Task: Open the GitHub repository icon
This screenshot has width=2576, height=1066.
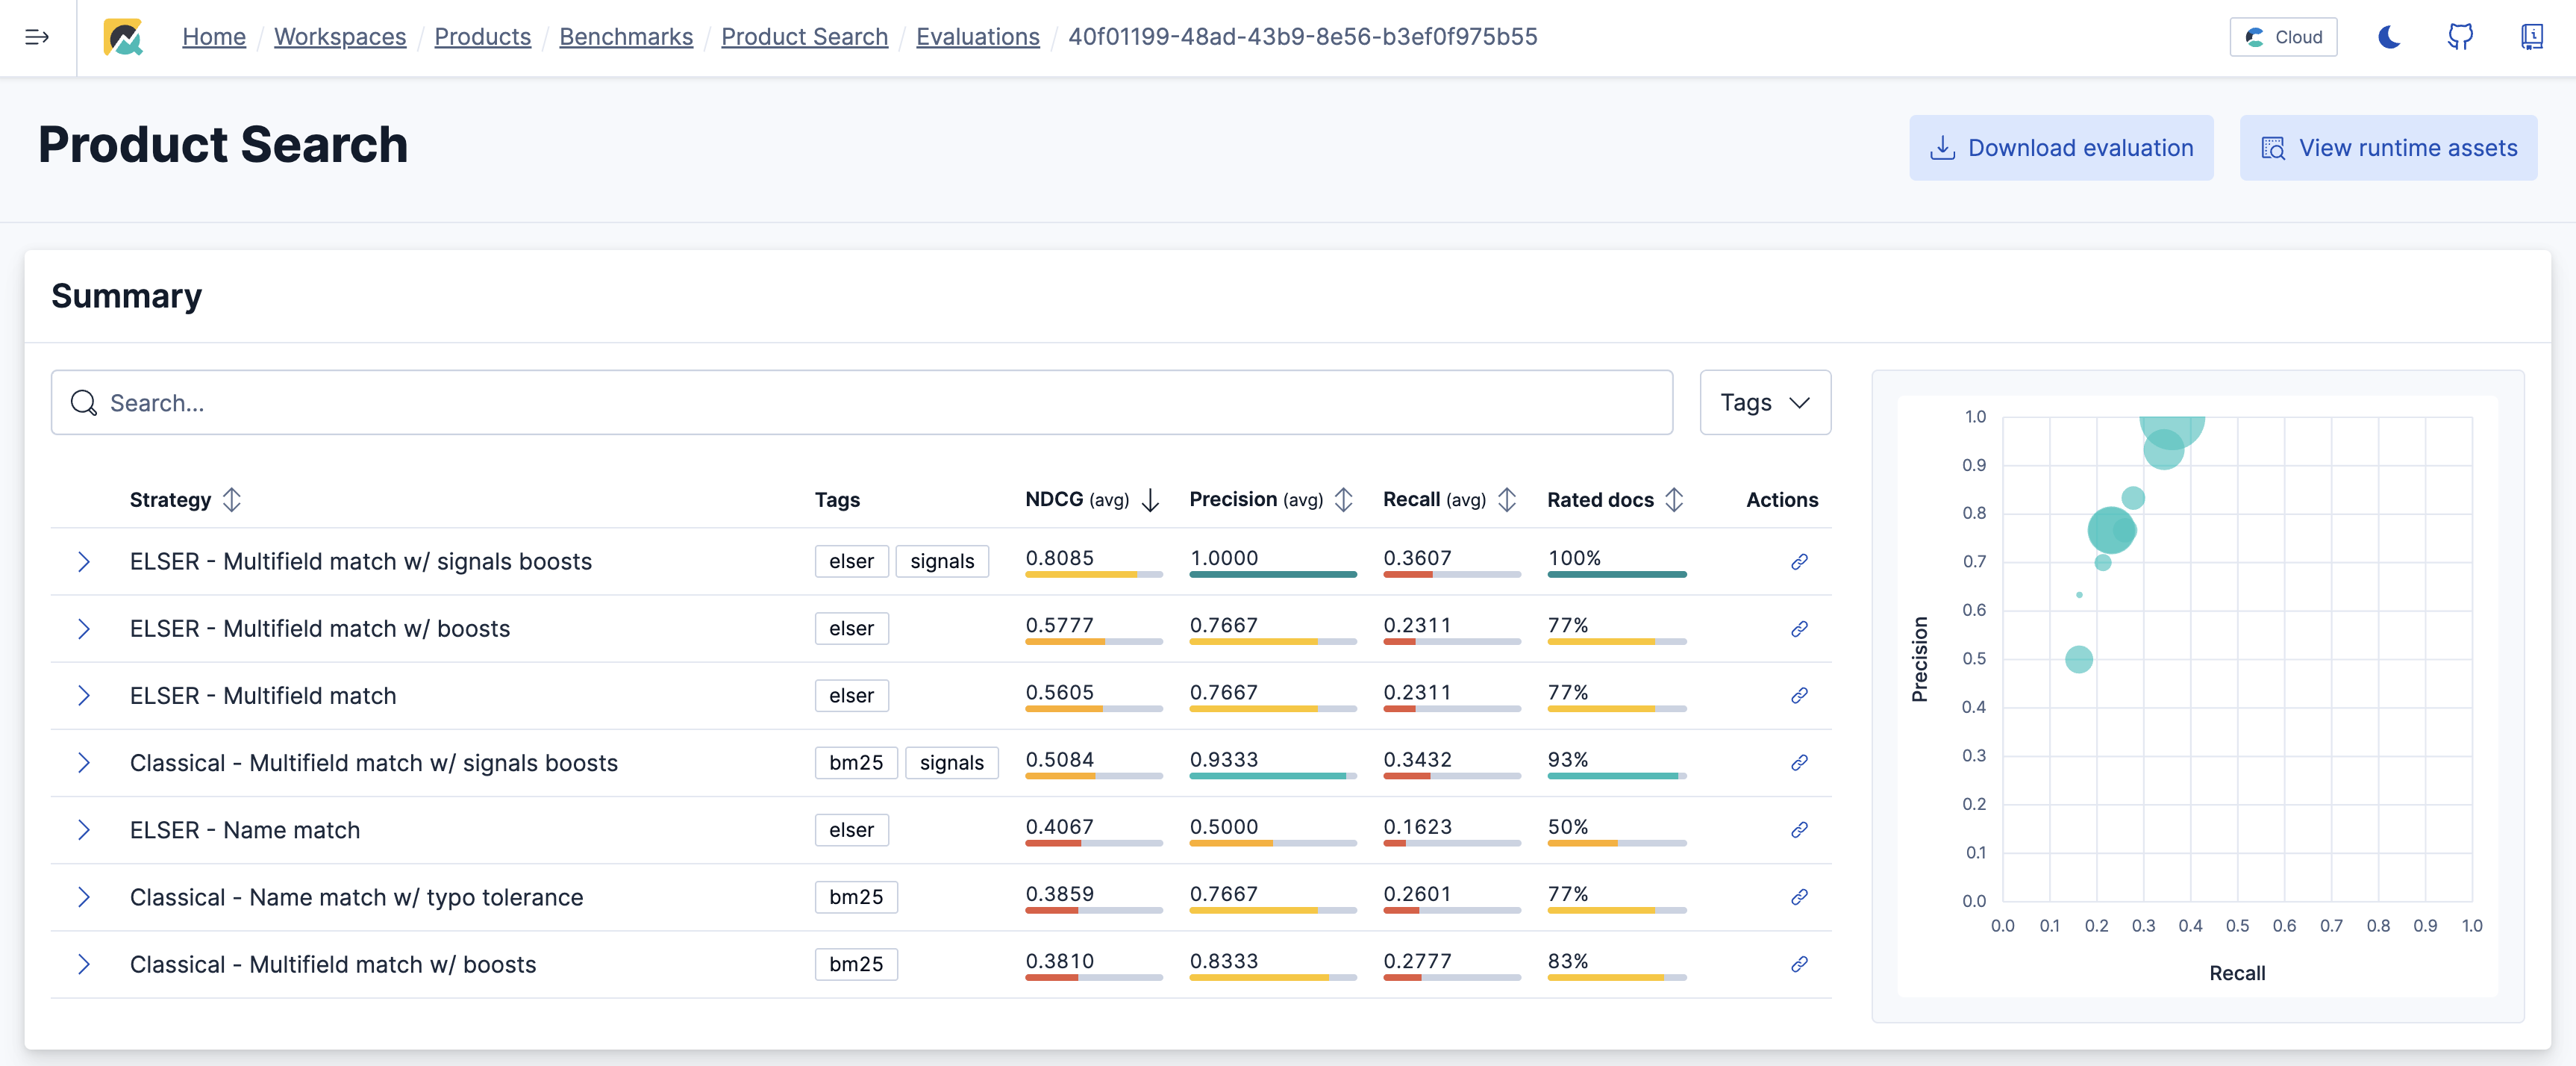Action: (2460, 37)
